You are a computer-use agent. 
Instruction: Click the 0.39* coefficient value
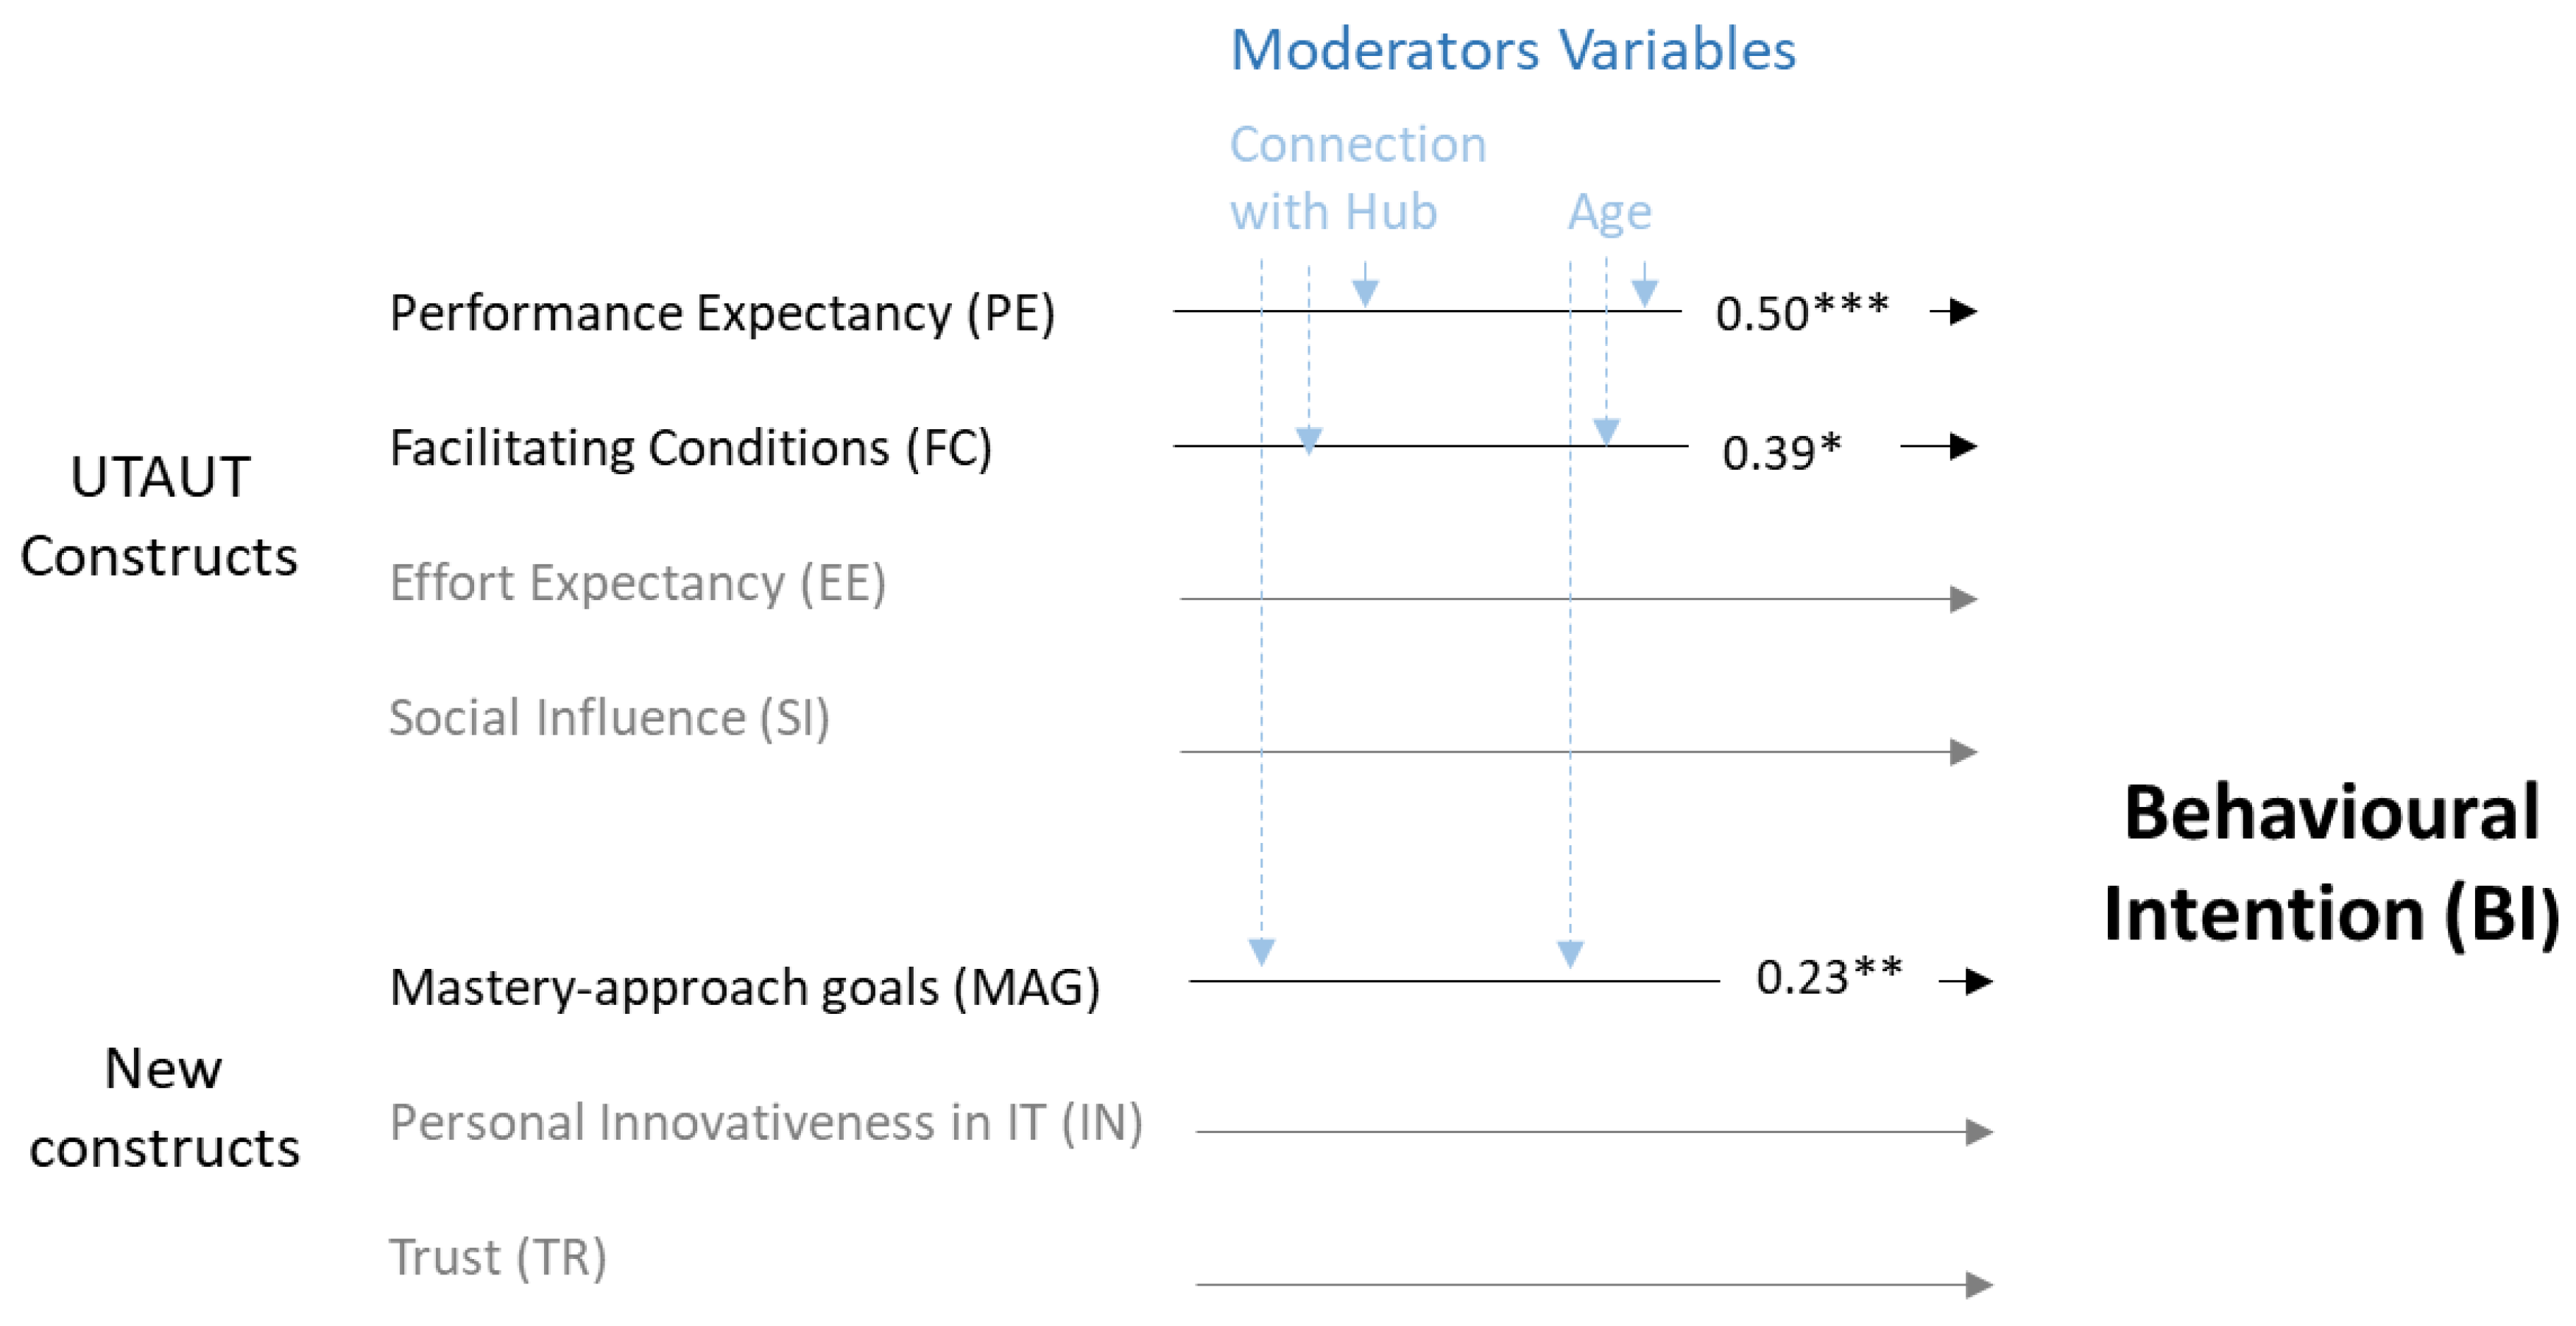pyautogui.click(x=1781, y=452)
